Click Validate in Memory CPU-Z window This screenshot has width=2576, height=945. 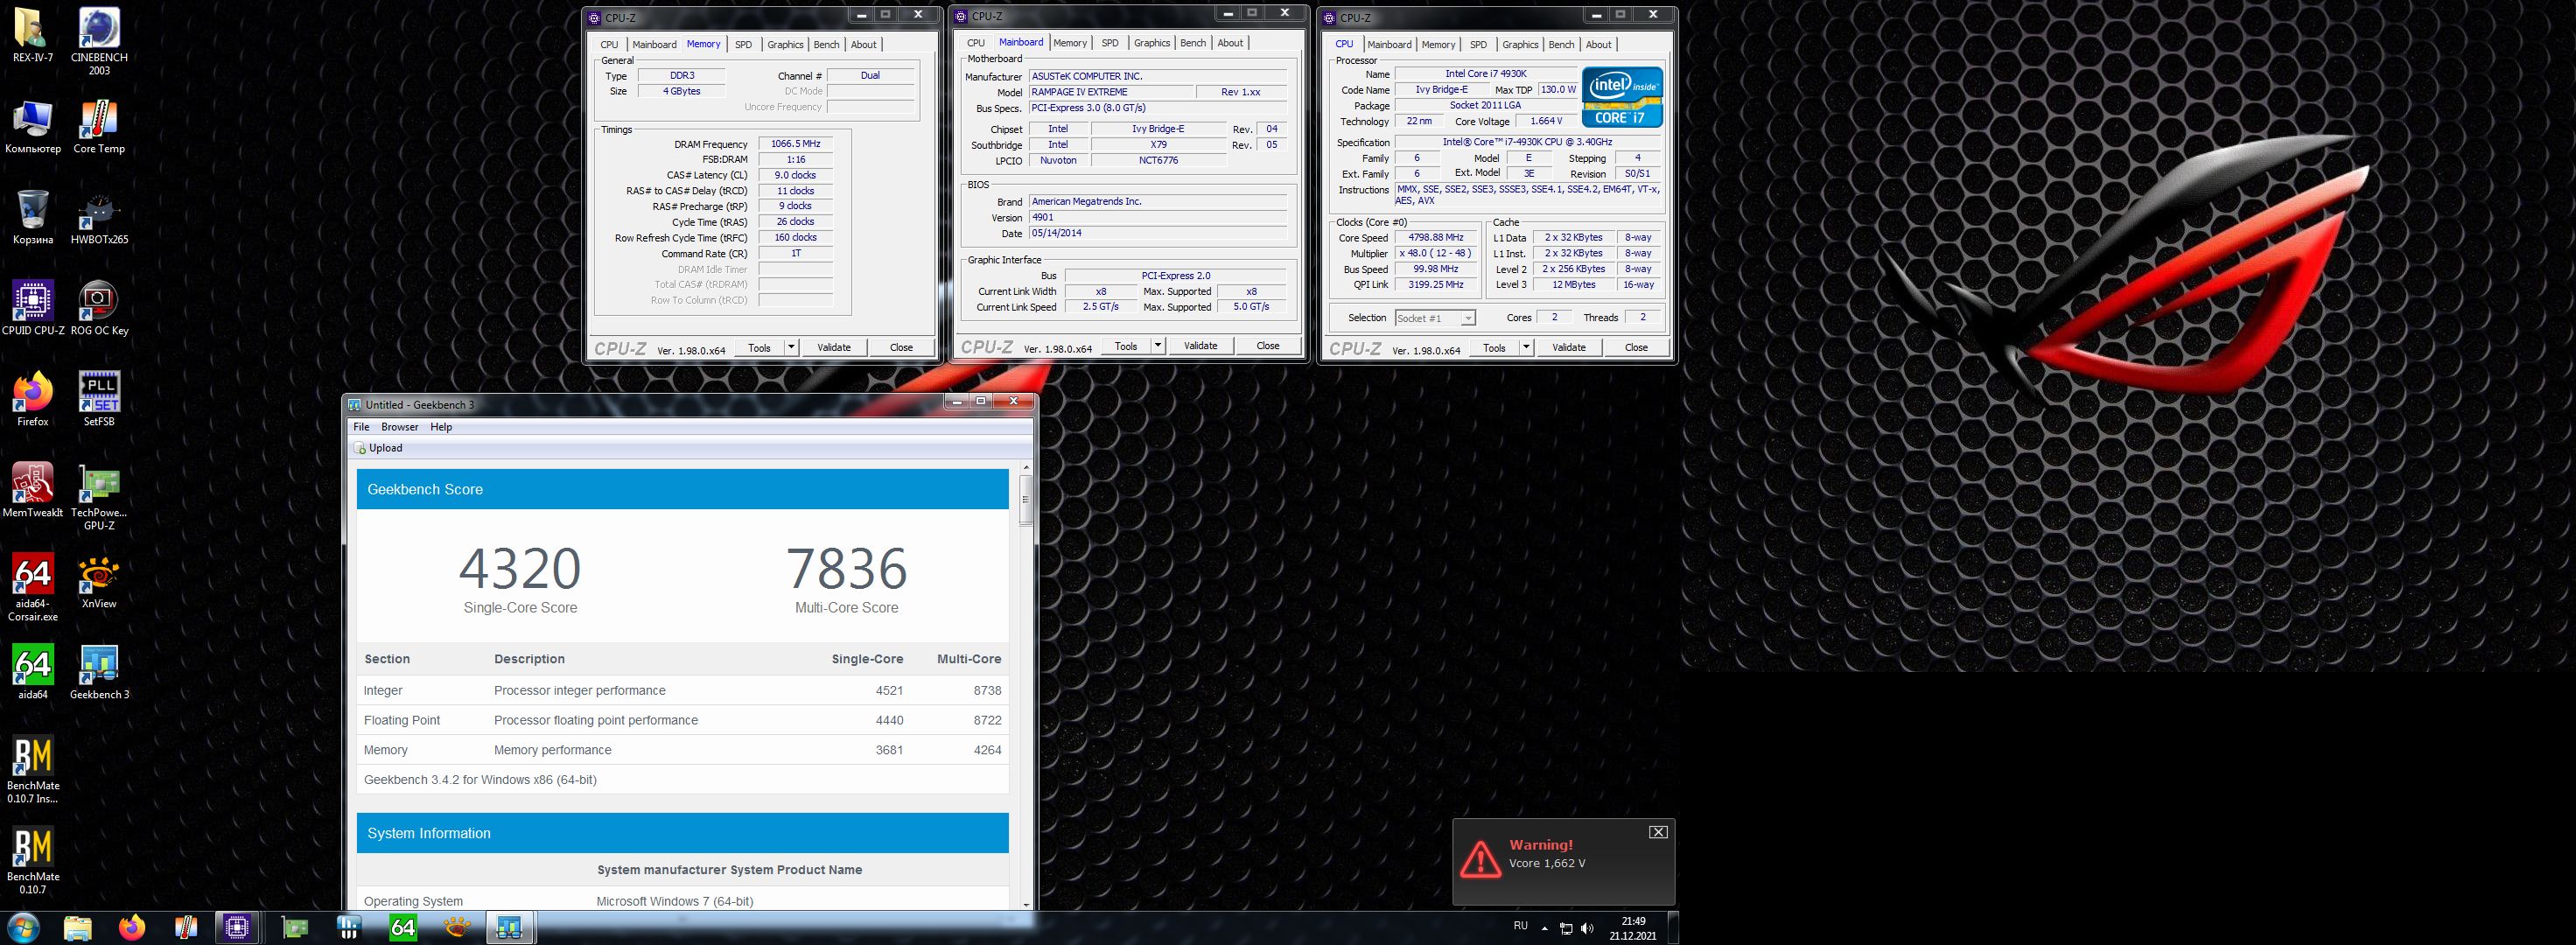click(x=834, y=347)
